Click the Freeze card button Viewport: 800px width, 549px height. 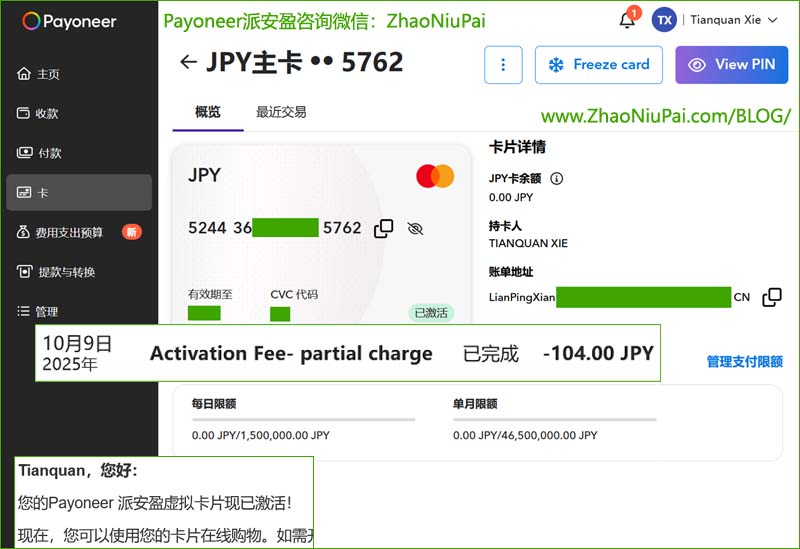[598, 65]
